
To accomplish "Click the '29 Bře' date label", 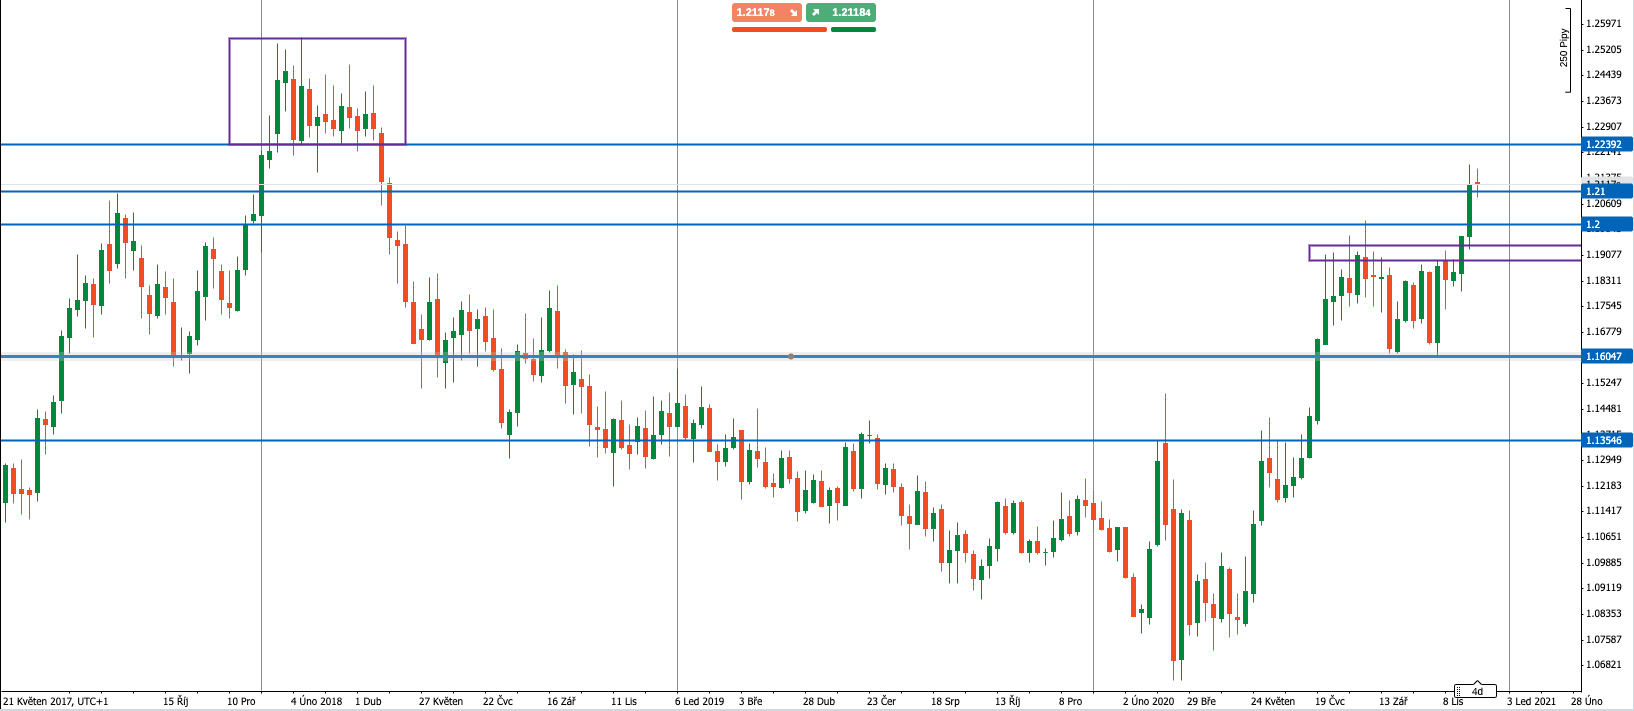I will [x=1201, y=701].
